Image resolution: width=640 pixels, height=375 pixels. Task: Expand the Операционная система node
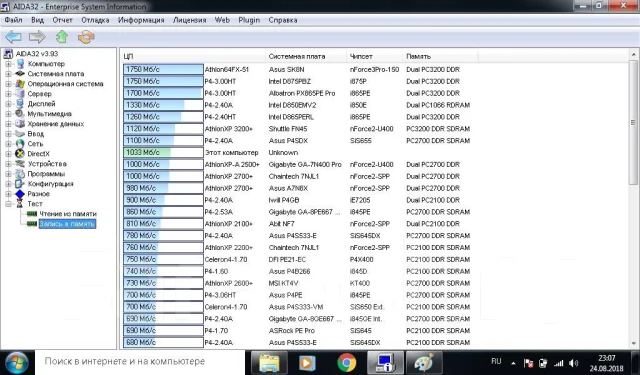click(8, 84)
